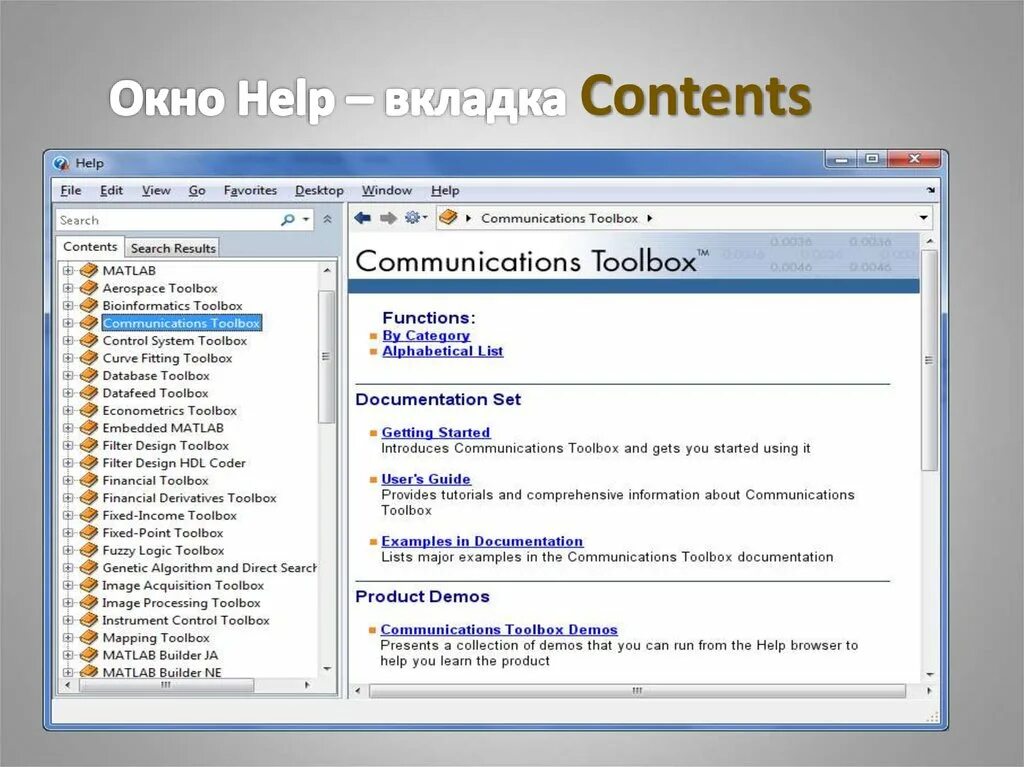Select the Filter Design HDL Coder entry
The image size is (1024, 767).
174,463
